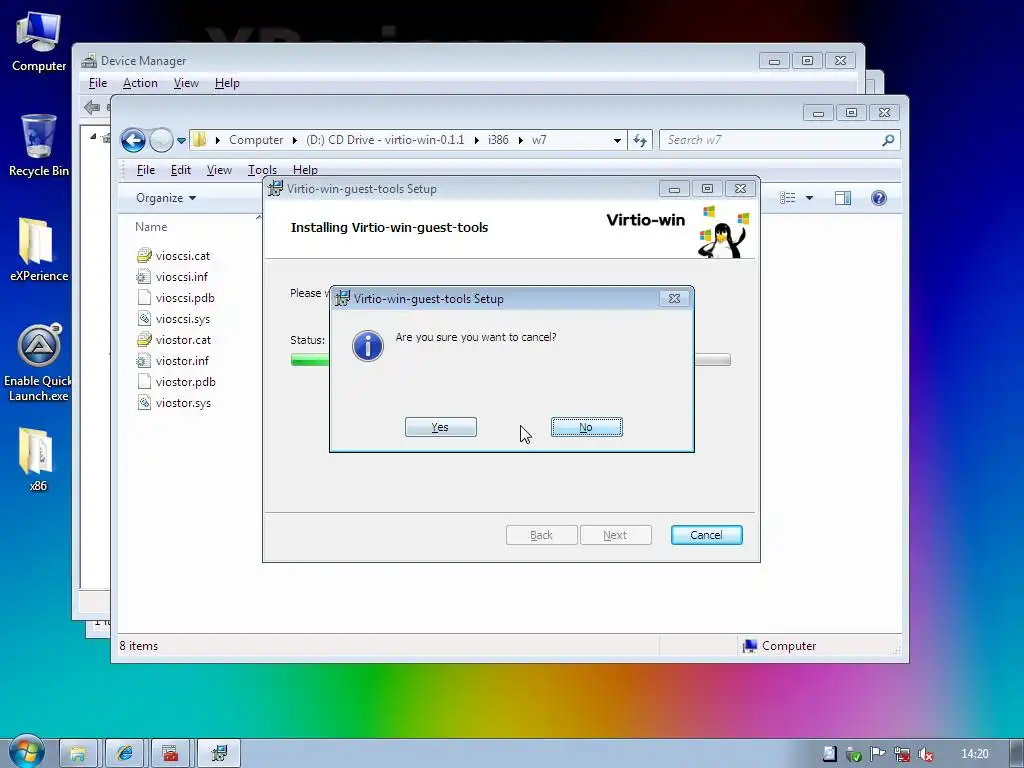
Task: Click the Forward arrow in Explorer
Action: [161, 140]
